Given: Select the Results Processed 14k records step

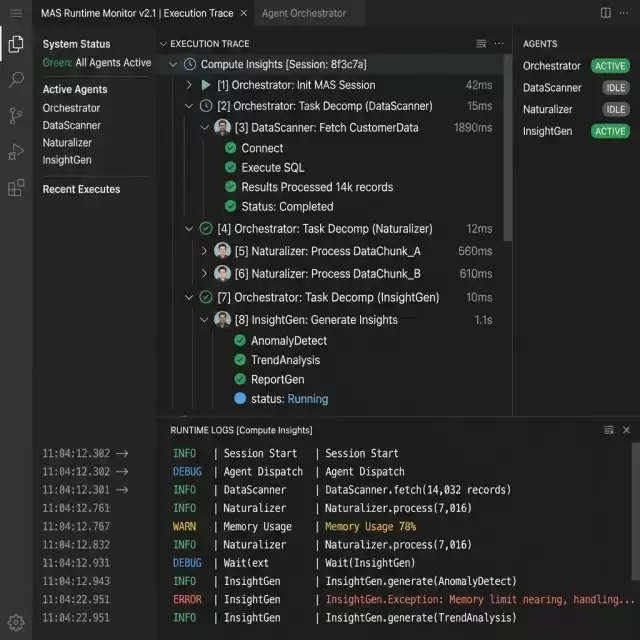Looking at the screenshot, I should 317,187.
